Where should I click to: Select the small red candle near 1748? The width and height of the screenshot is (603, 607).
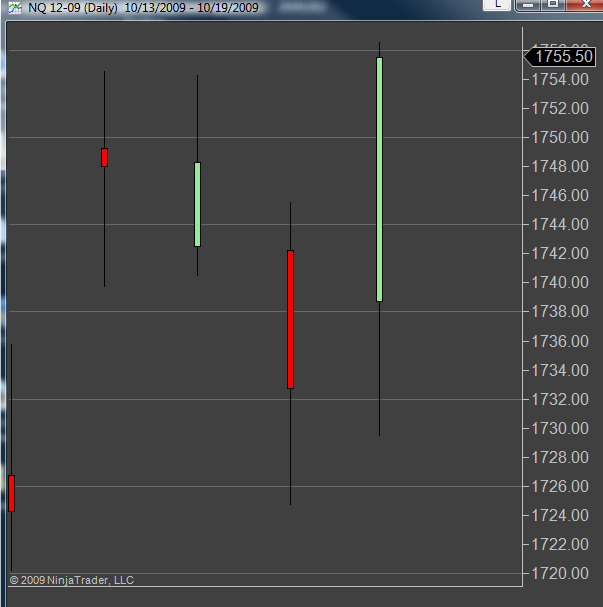(104, 158)
